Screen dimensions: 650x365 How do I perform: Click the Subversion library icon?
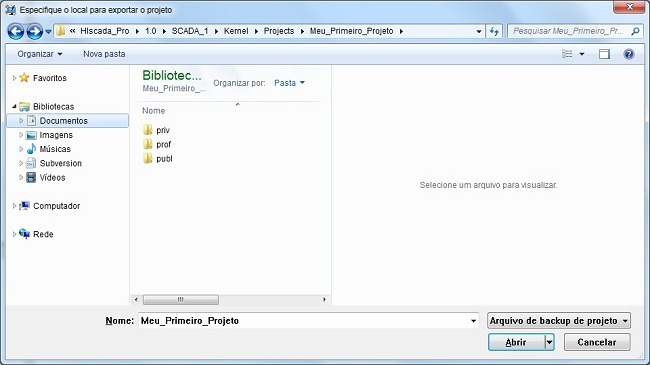[31, 163]
